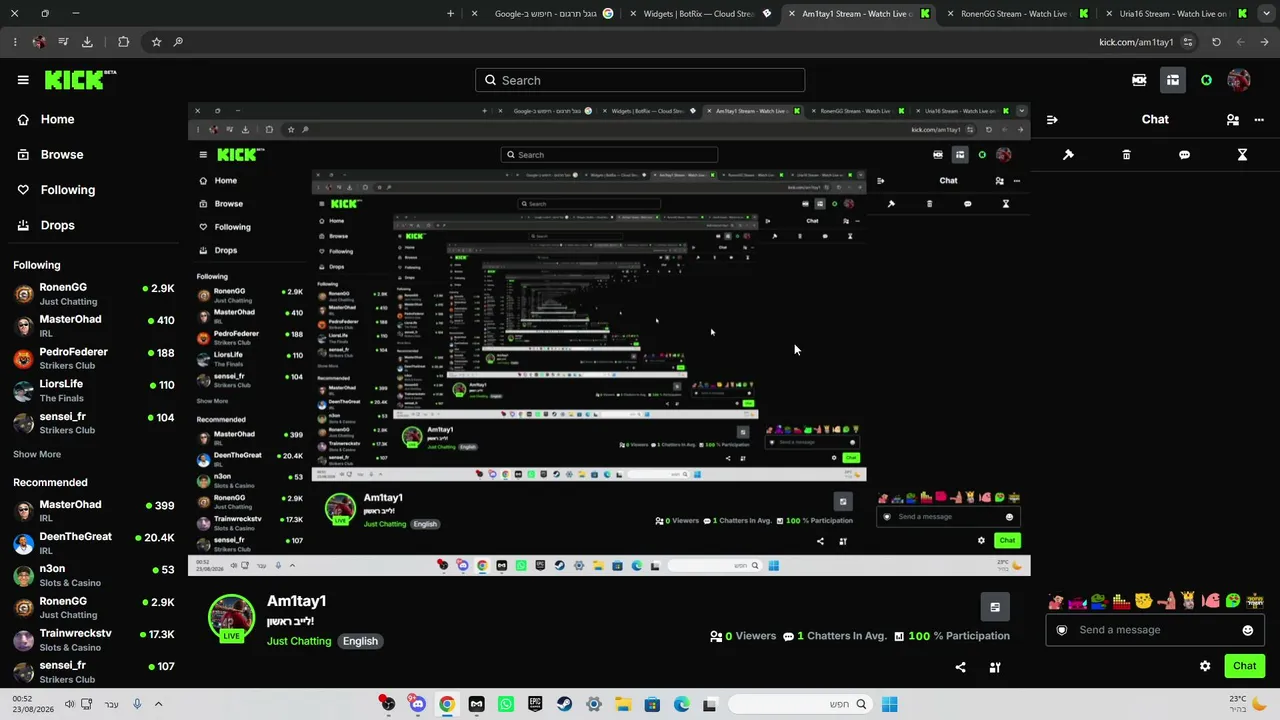Open chat more options menu

tap(1259, 119)
